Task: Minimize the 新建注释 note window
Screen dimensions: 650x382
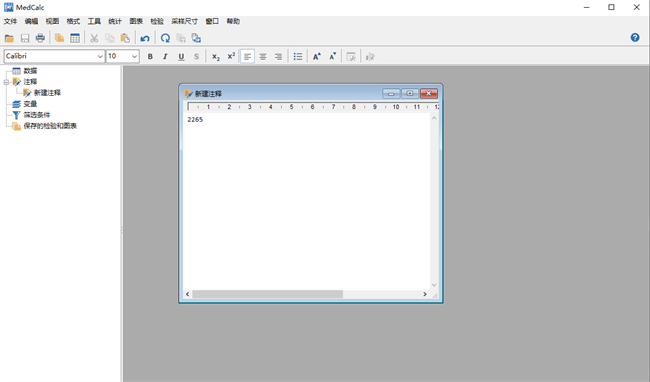Action: click(391, 94)
